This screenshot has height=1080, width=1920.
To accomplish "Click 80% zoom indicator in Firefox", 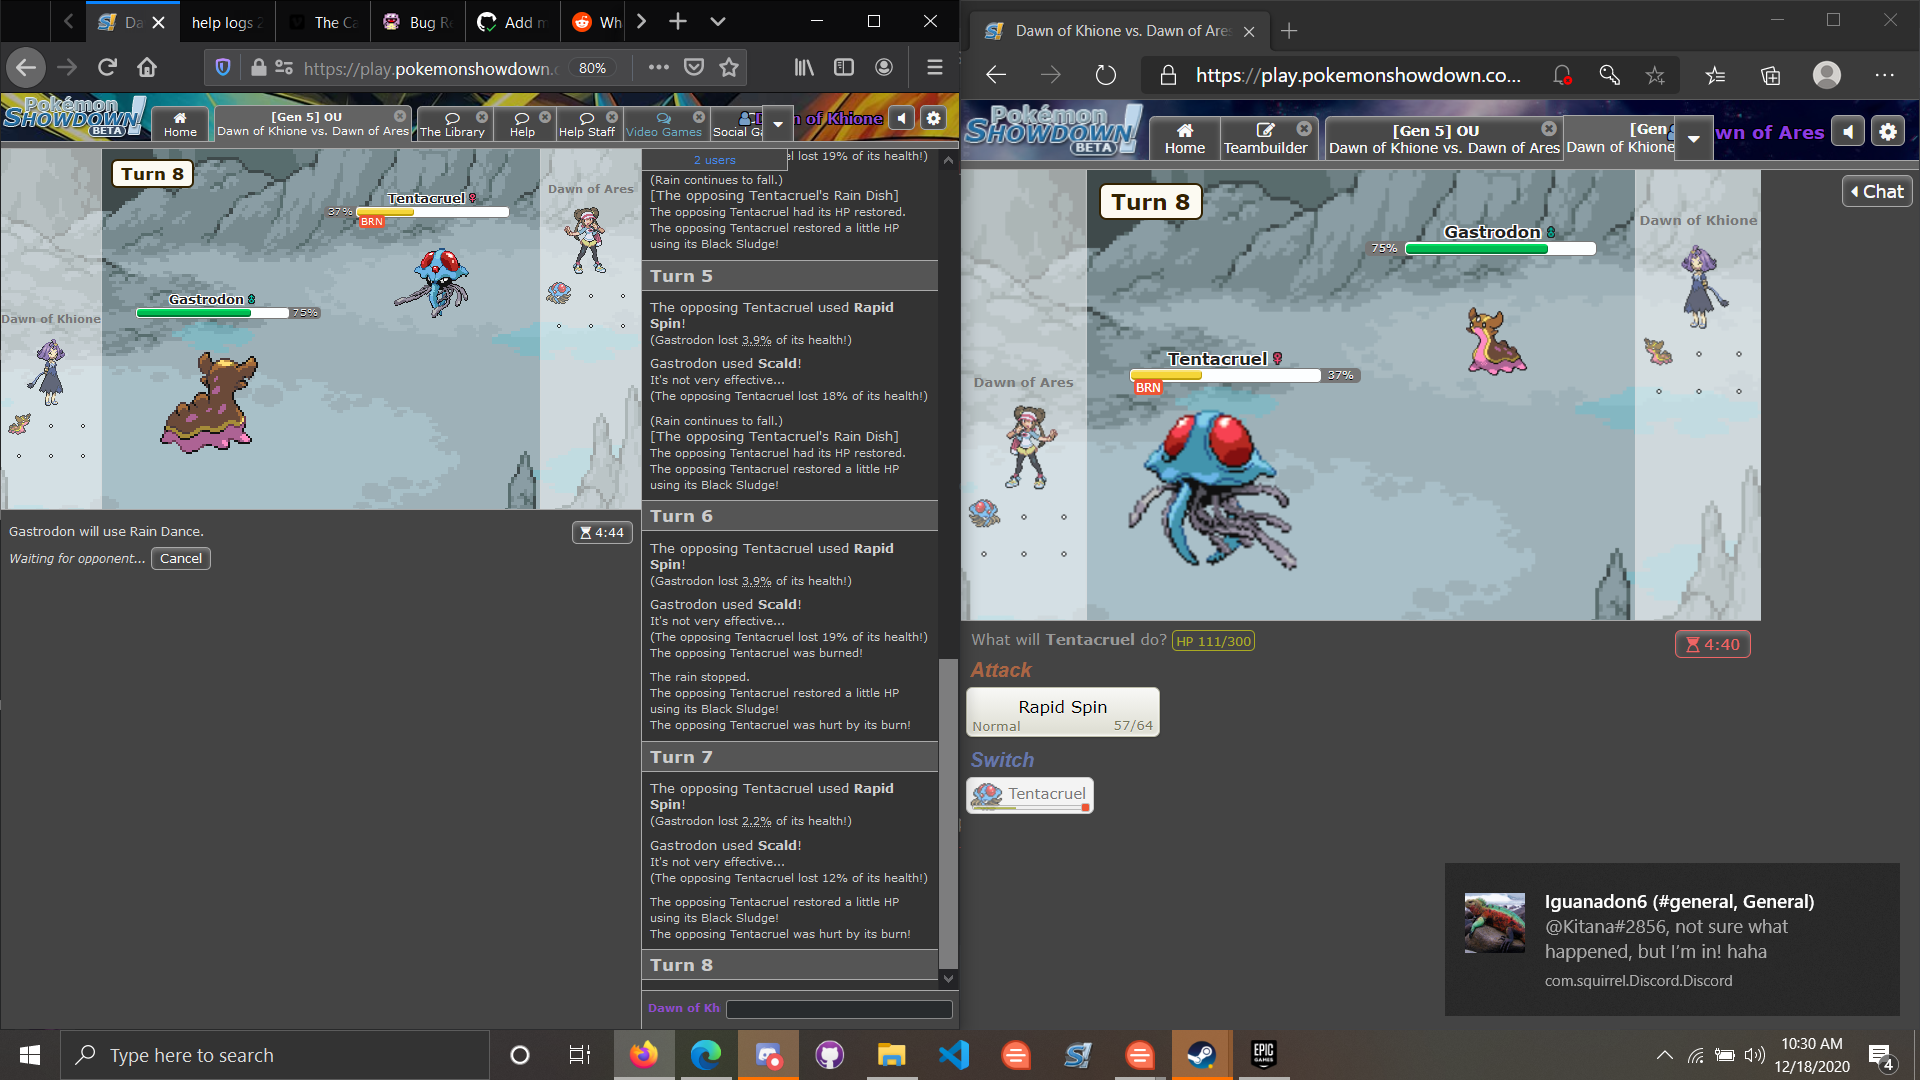I will (x=592, y=68).
